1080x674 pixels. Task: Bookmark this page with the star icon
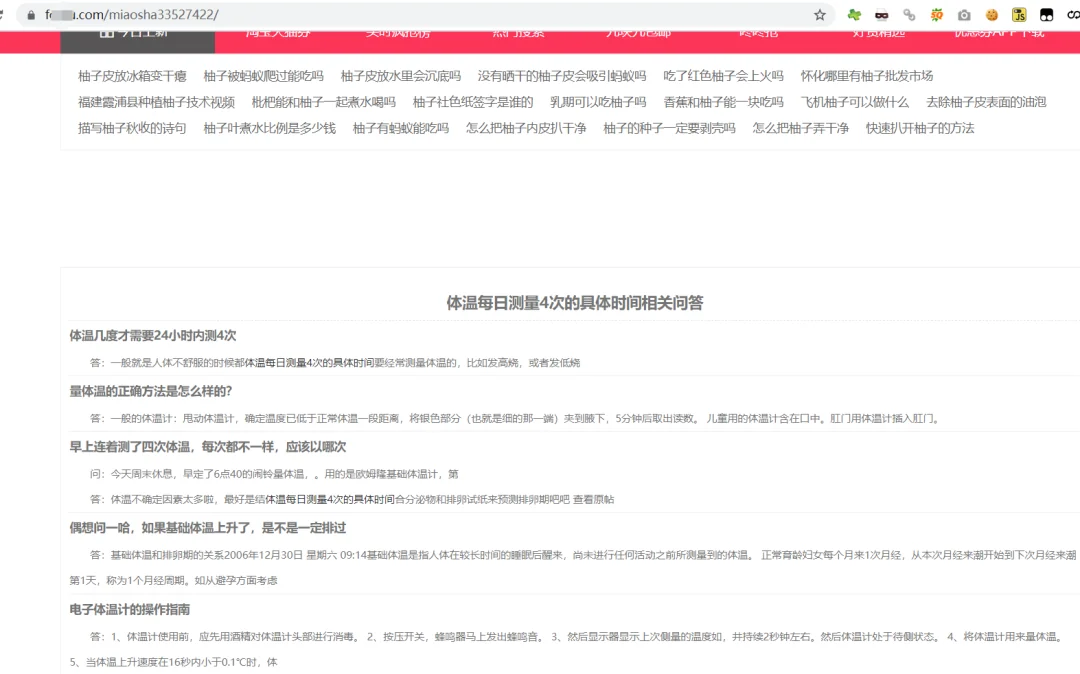pyautogui.click(x=820, y=14)
